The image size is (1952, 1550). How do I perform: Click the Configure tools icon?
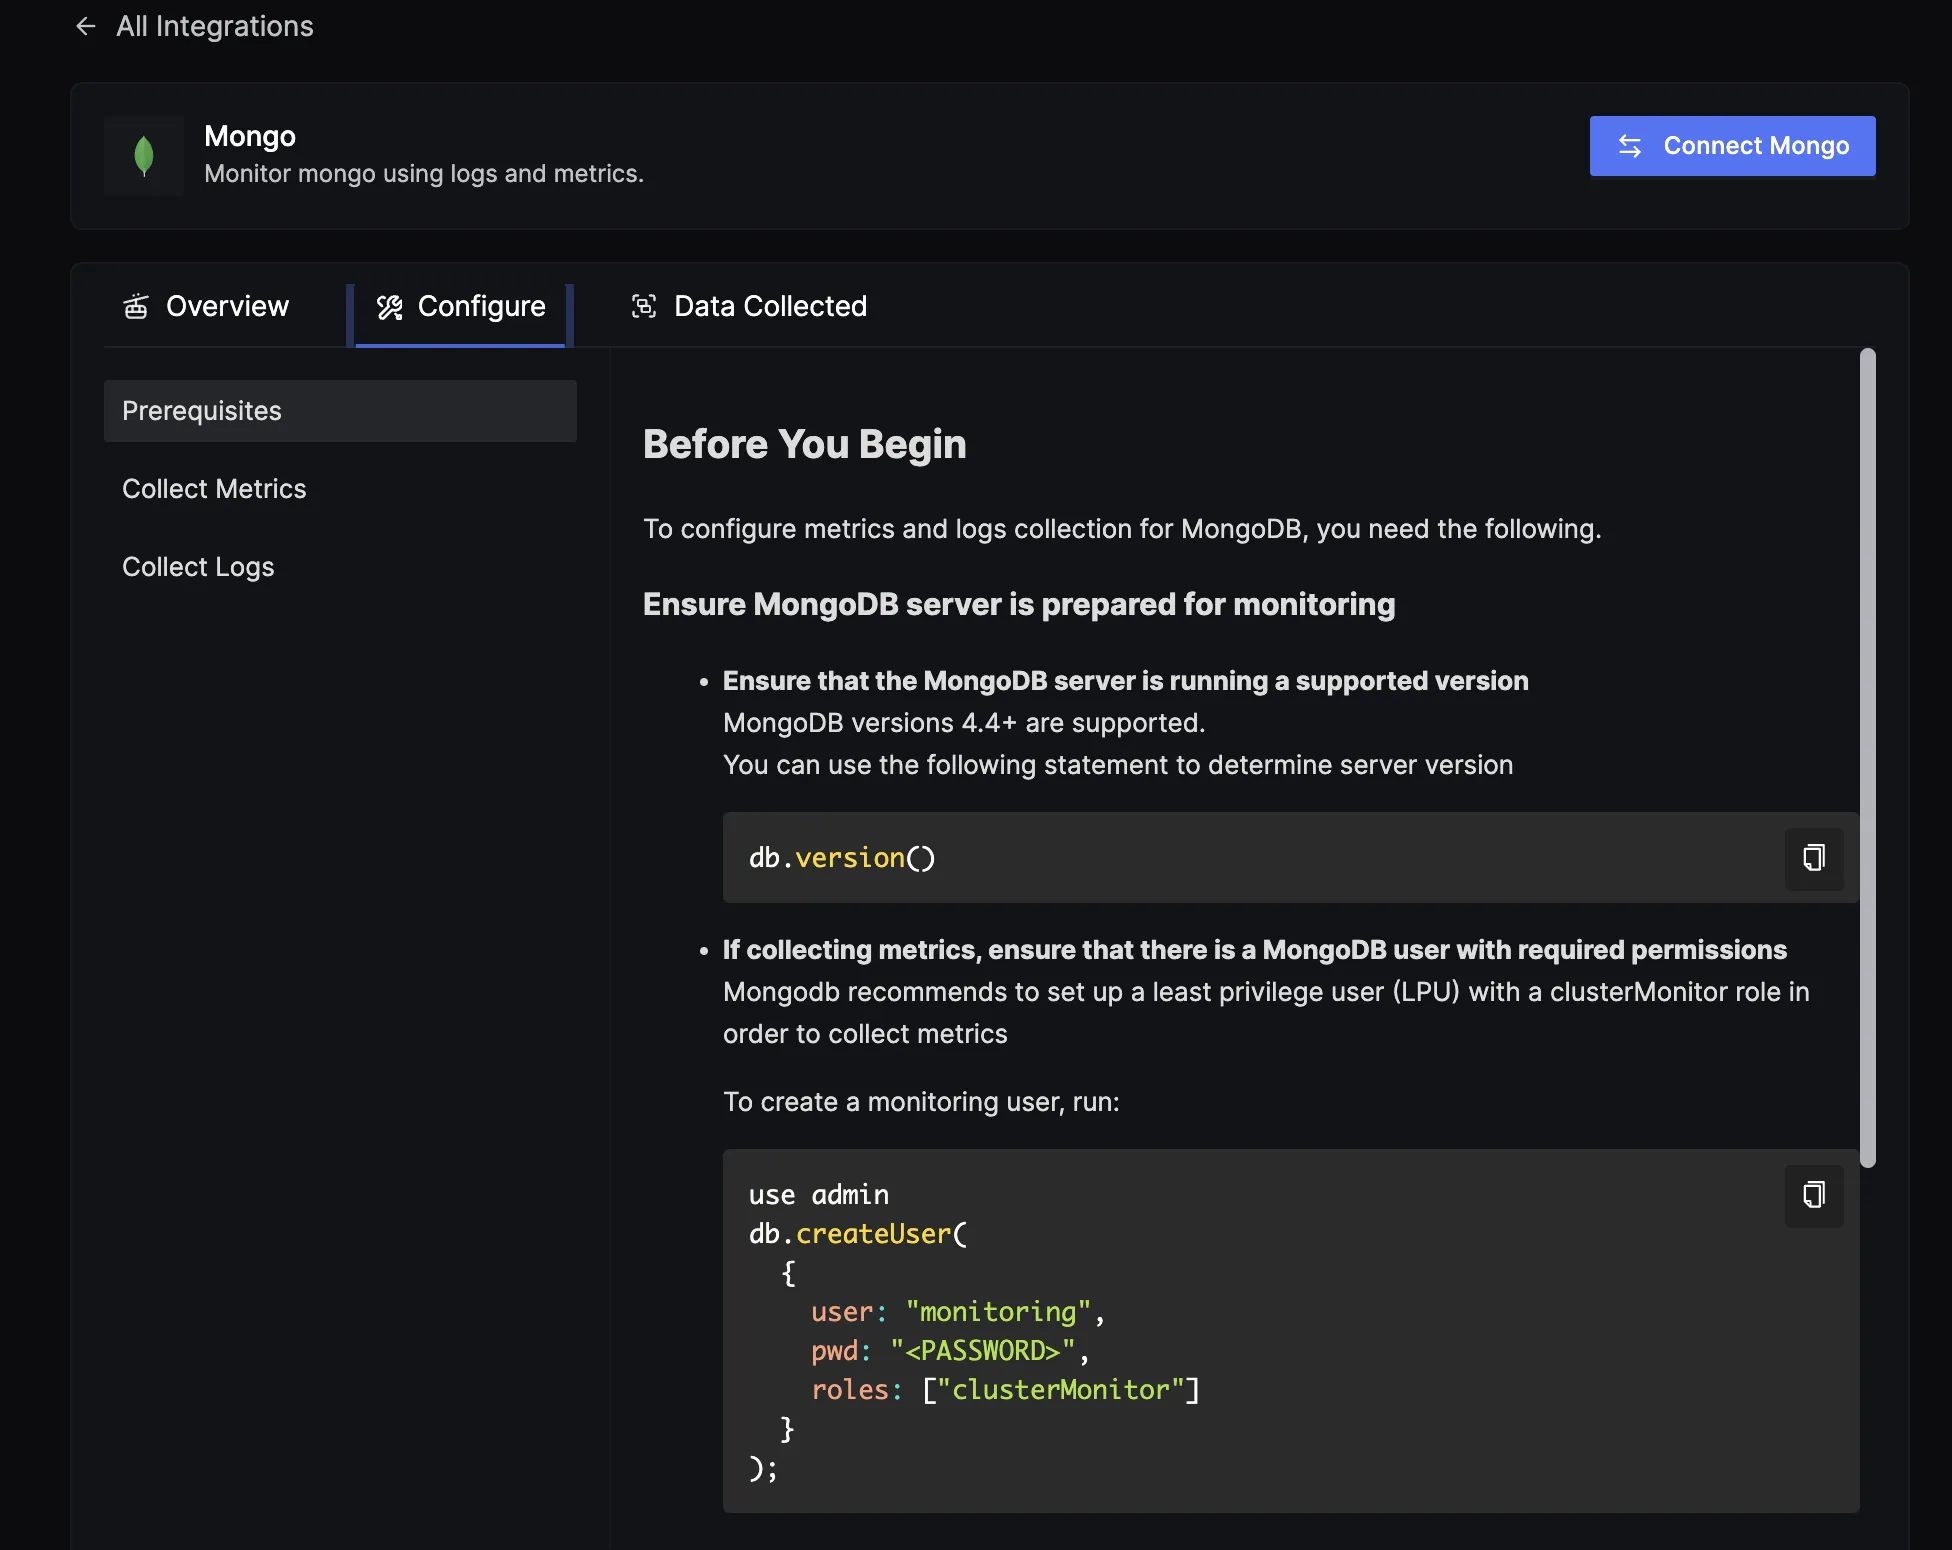390,307
